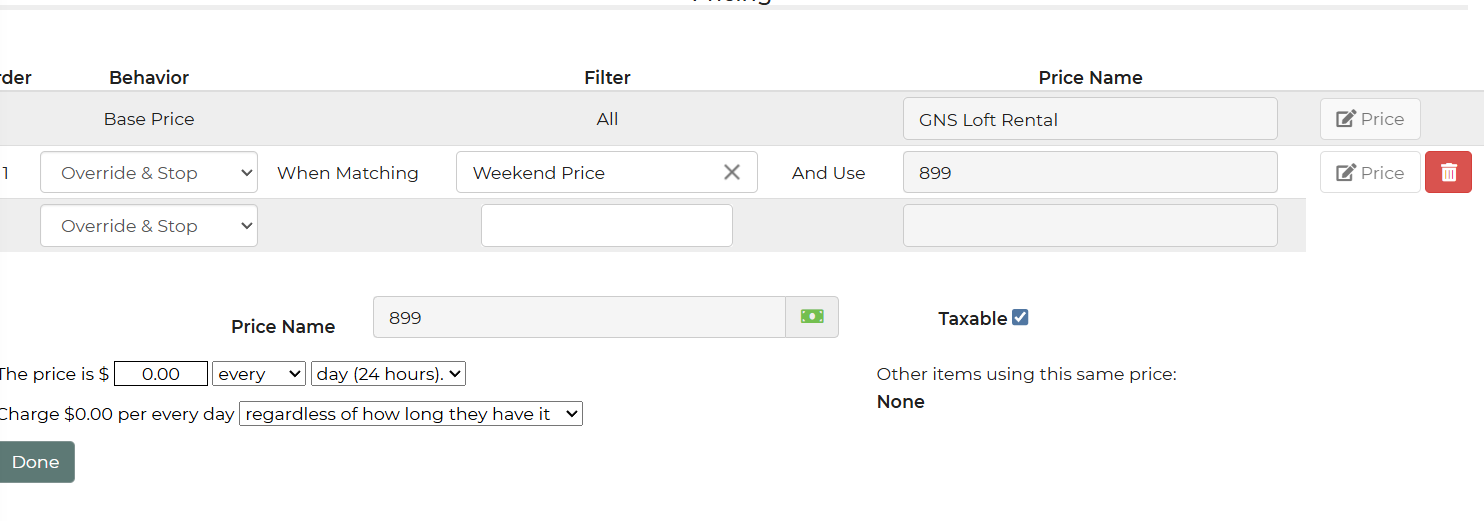The width and height of the screenshot is (1484, 521).
Task: Click the 899 price name field in row 1
Action: click(1089, 172)
